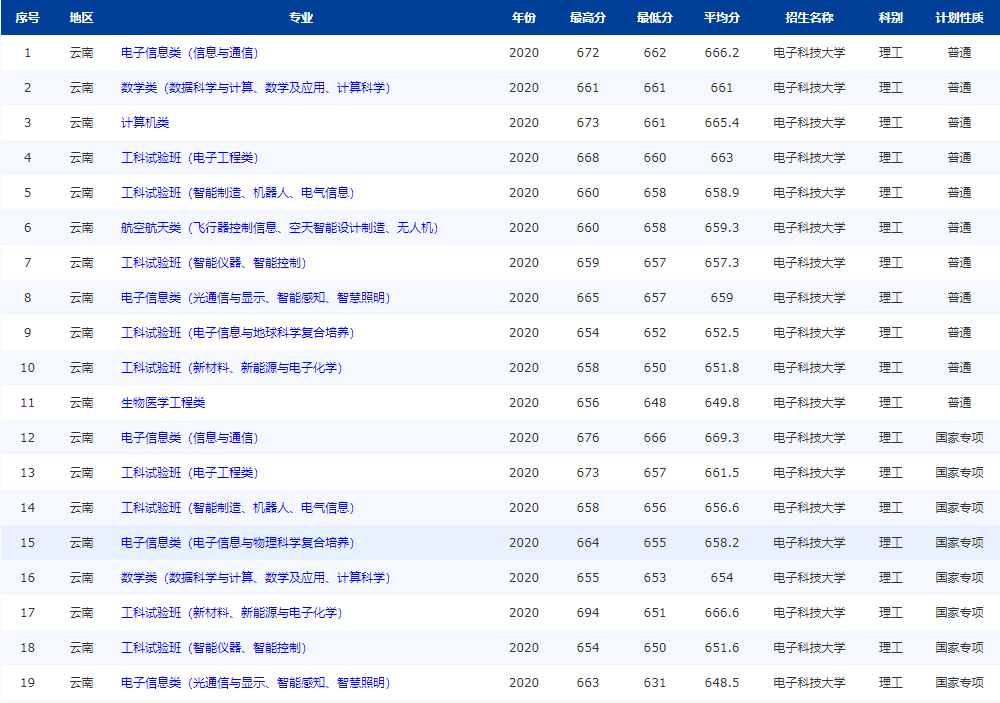The height and width of the screenshot is (703, 1000).
Task: Select the average score 658.2 cell
Action: point(722,543)
